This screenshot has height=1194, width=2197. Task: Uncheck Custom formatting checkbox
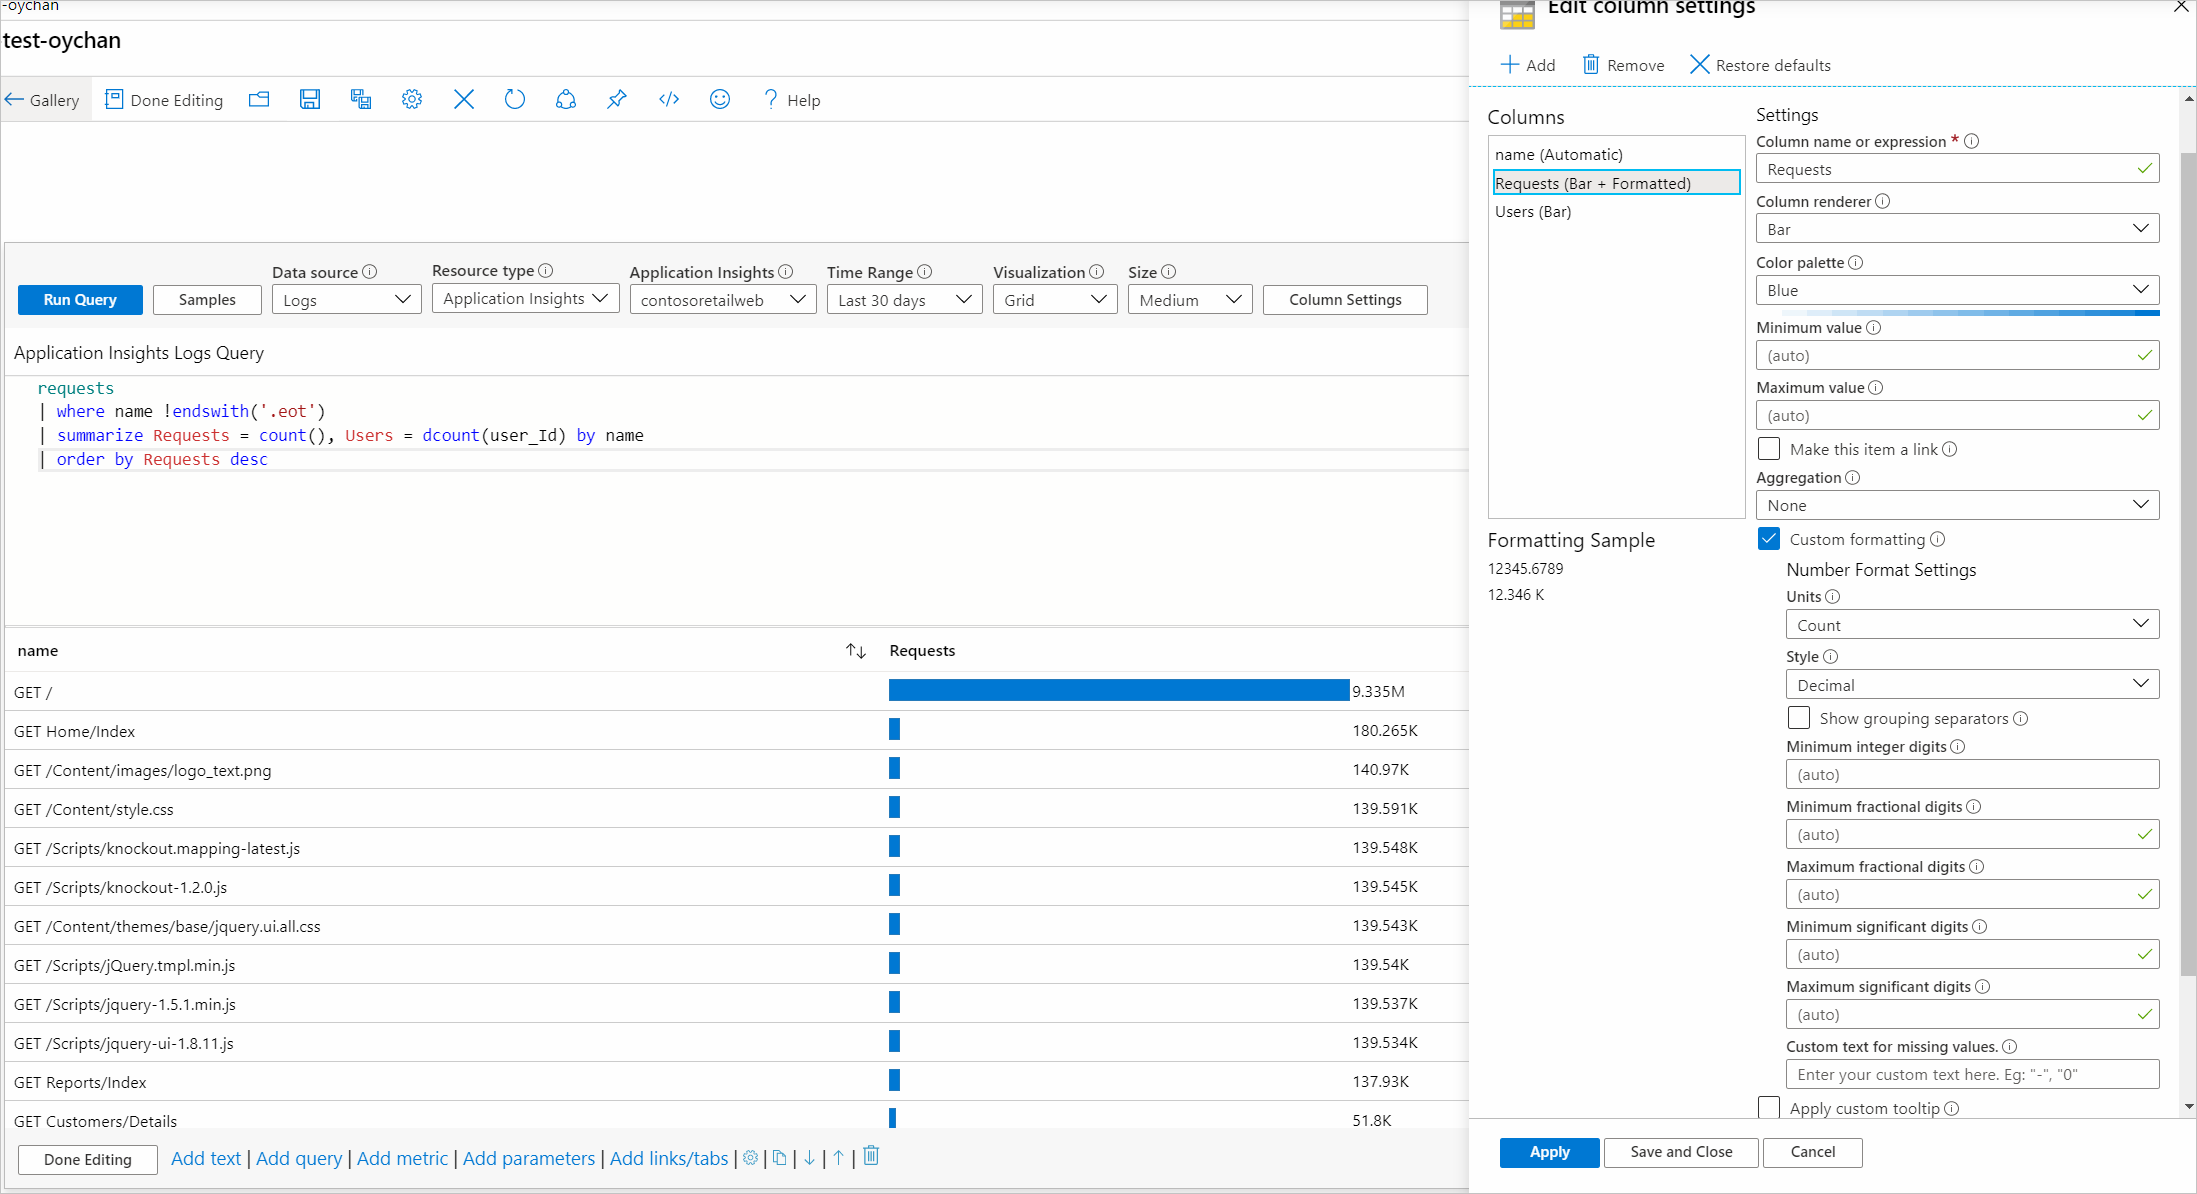coord(1769,539)
